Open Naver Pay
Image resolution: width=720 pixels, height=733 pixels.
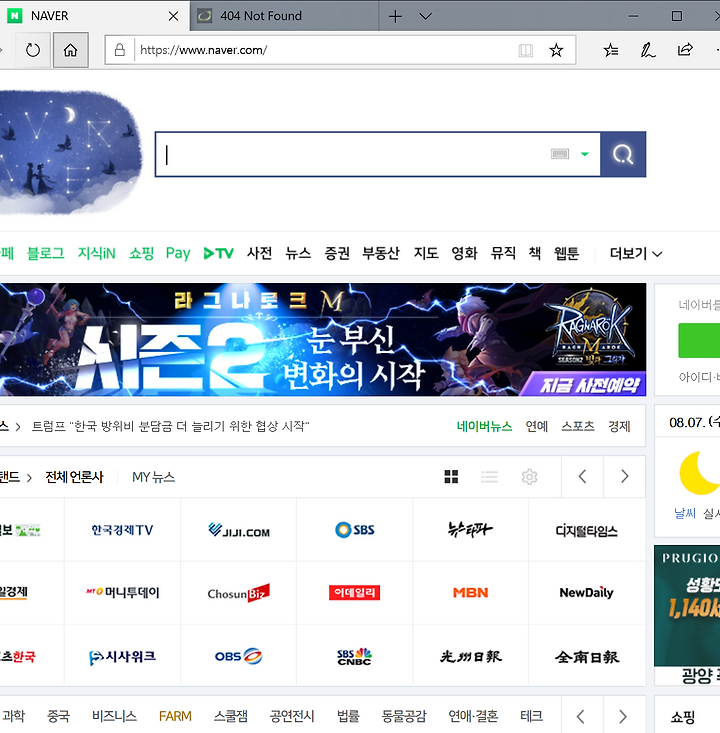pos(178,253)
